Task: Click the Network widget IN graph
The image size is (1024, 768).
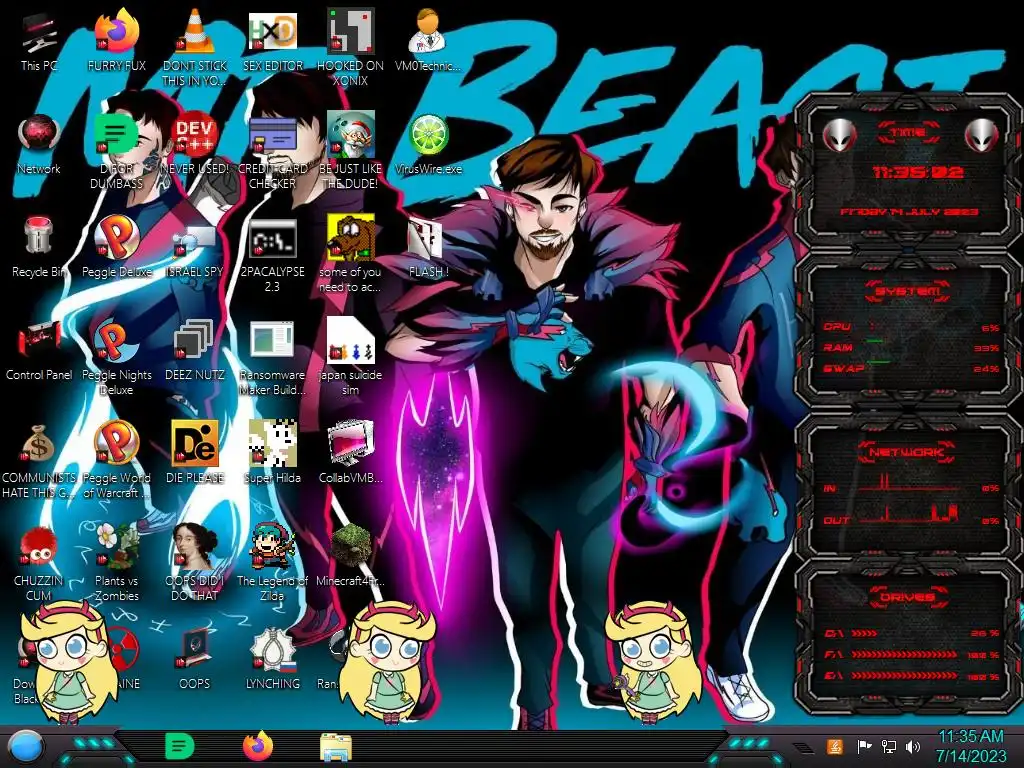Action: coord(910,484)
